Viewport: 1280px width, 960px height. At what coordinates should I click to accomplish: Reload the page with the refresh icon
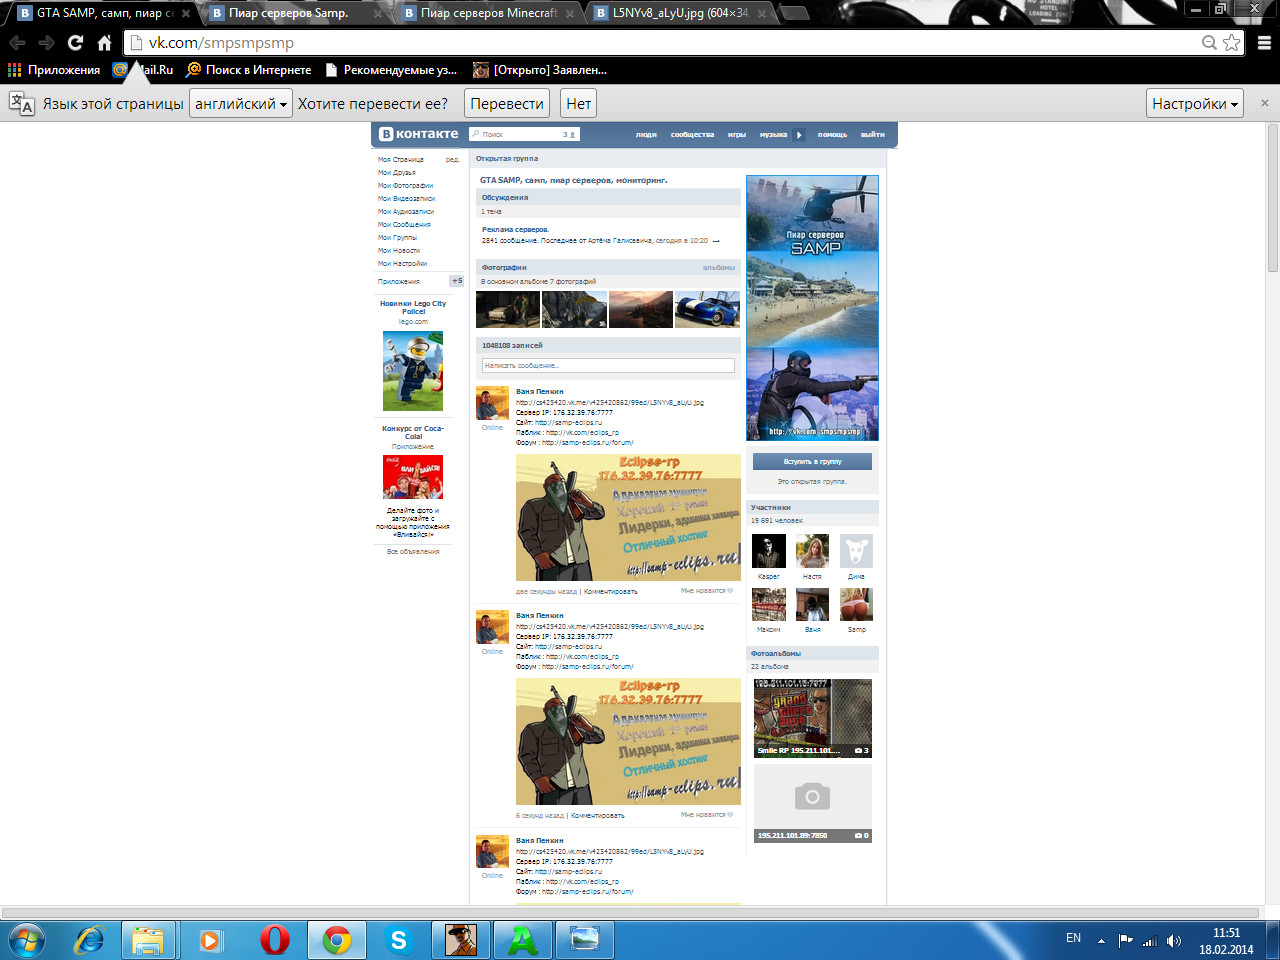pos(75,43)
